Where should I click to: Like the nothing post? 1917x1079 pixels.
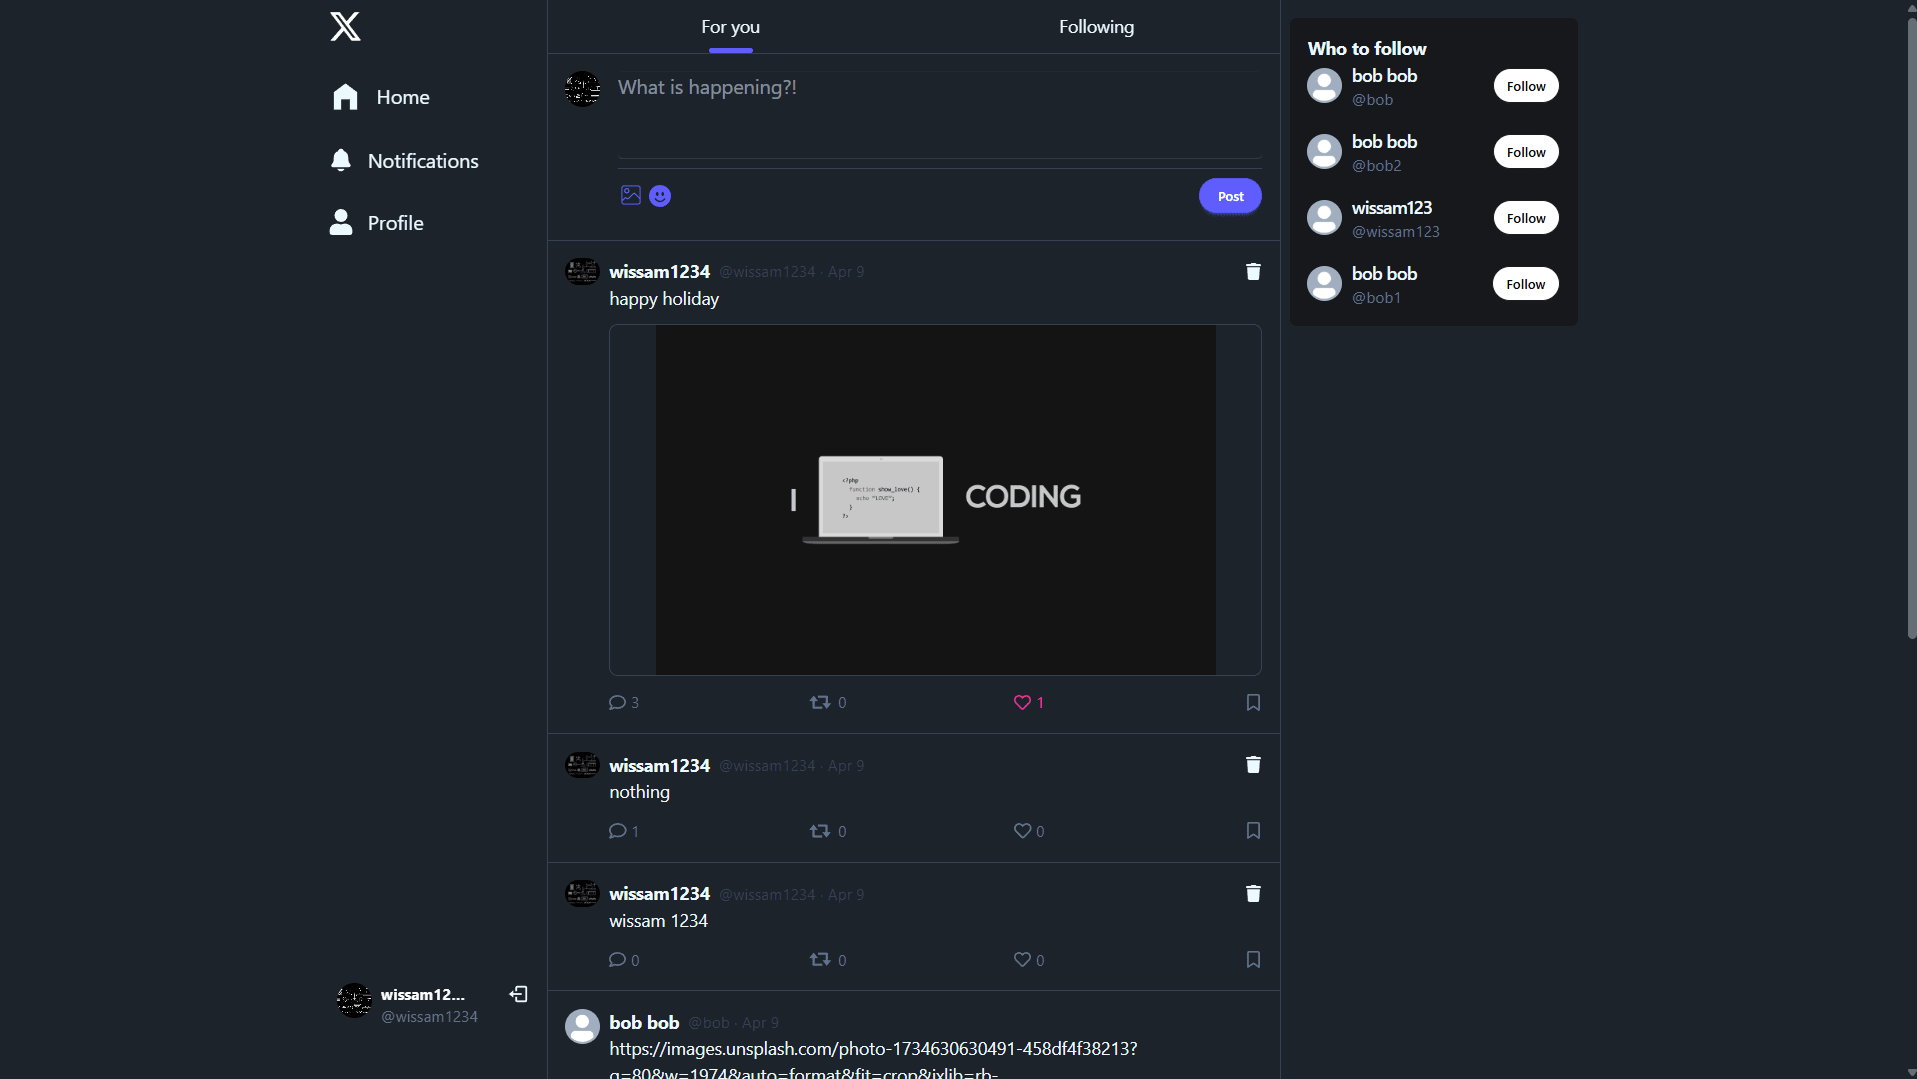[x=1029, y=831]
